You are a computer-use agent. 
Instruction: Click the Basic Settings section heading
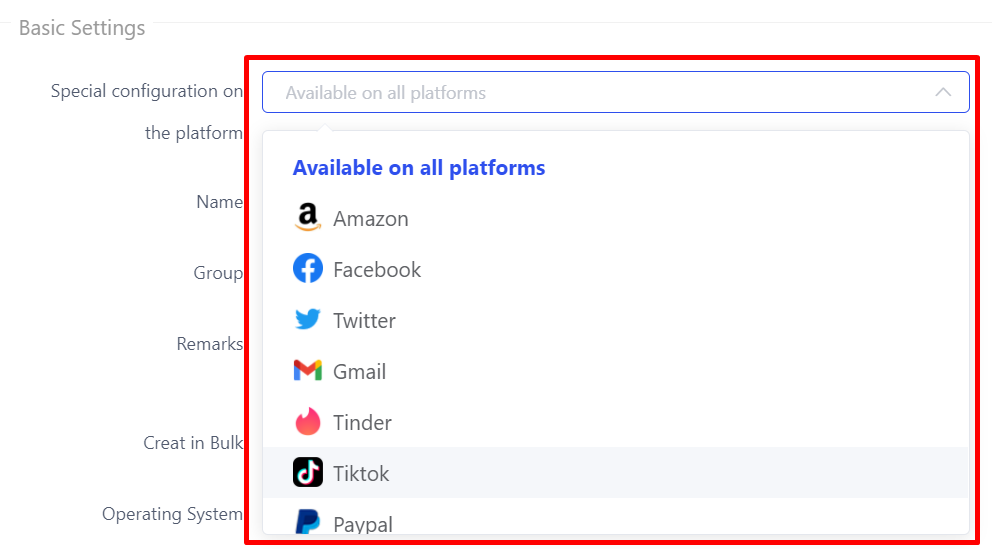click(82, 28)
